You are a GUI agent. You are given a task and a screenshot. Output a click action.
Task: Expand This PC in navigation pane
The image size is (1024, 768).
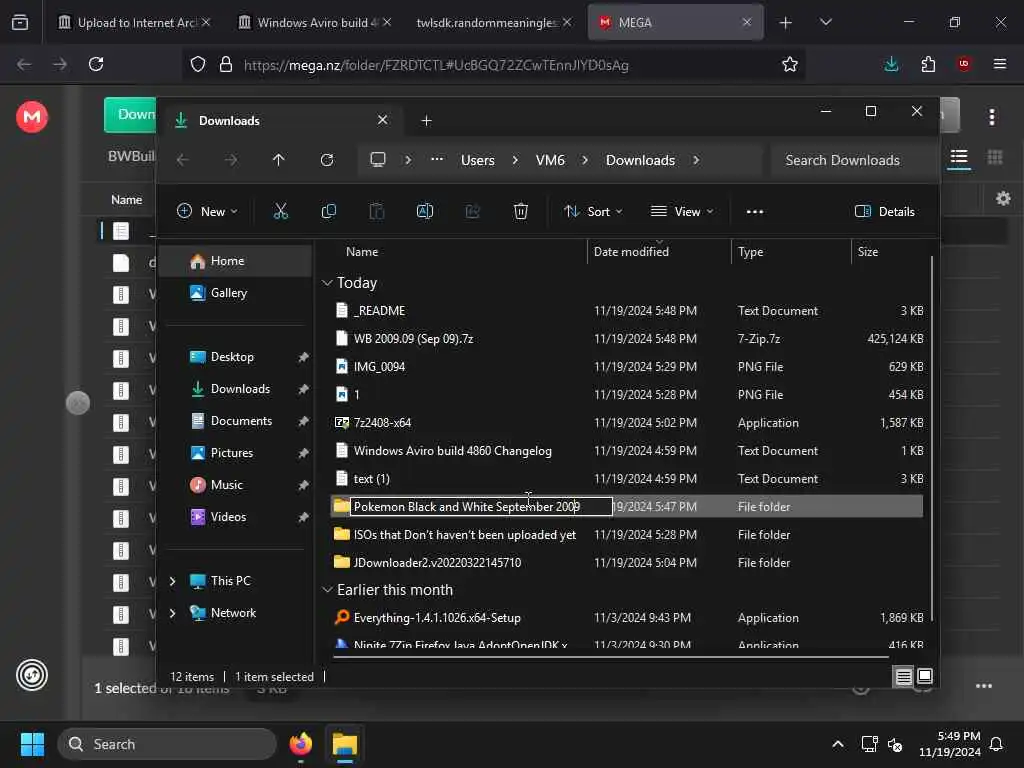click(x=172, y=581)
